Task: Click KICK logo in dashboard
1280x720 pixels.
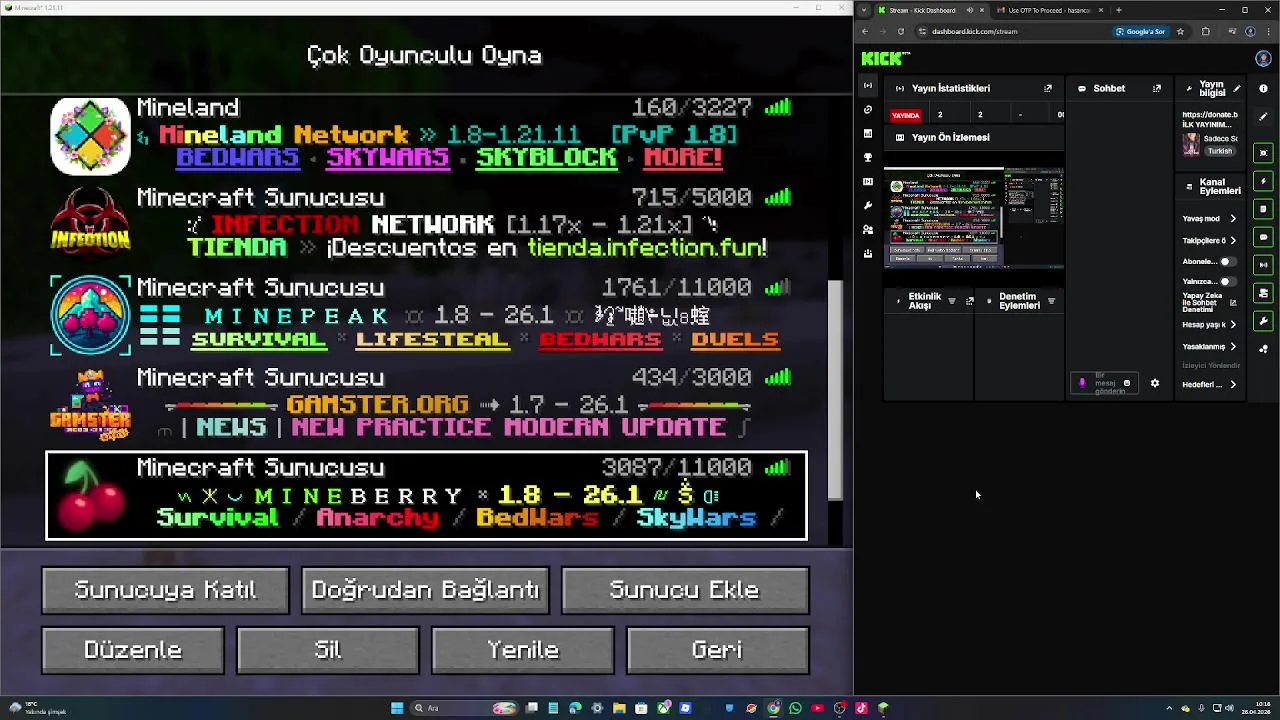Action: [x=885, y=58]
